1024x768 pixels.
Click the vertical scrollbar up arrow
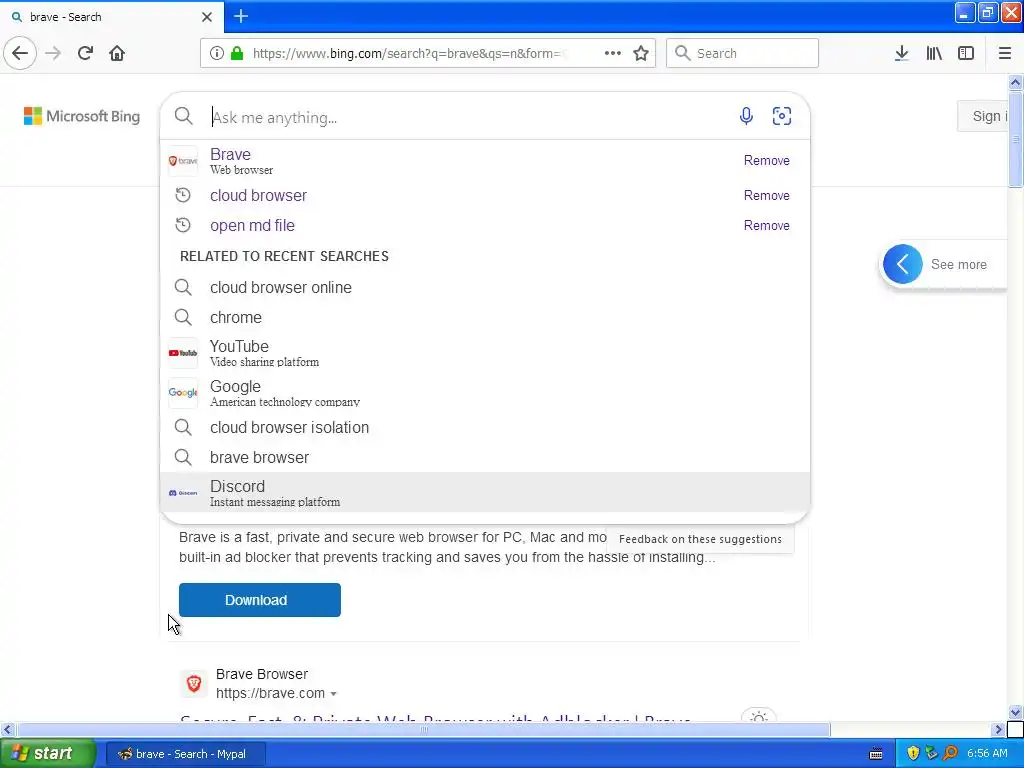1016,82
